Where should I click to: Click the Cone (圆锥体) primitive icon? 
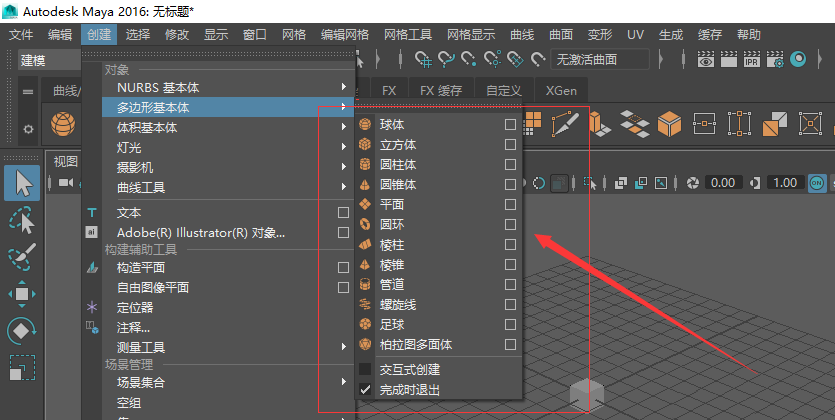365,184
